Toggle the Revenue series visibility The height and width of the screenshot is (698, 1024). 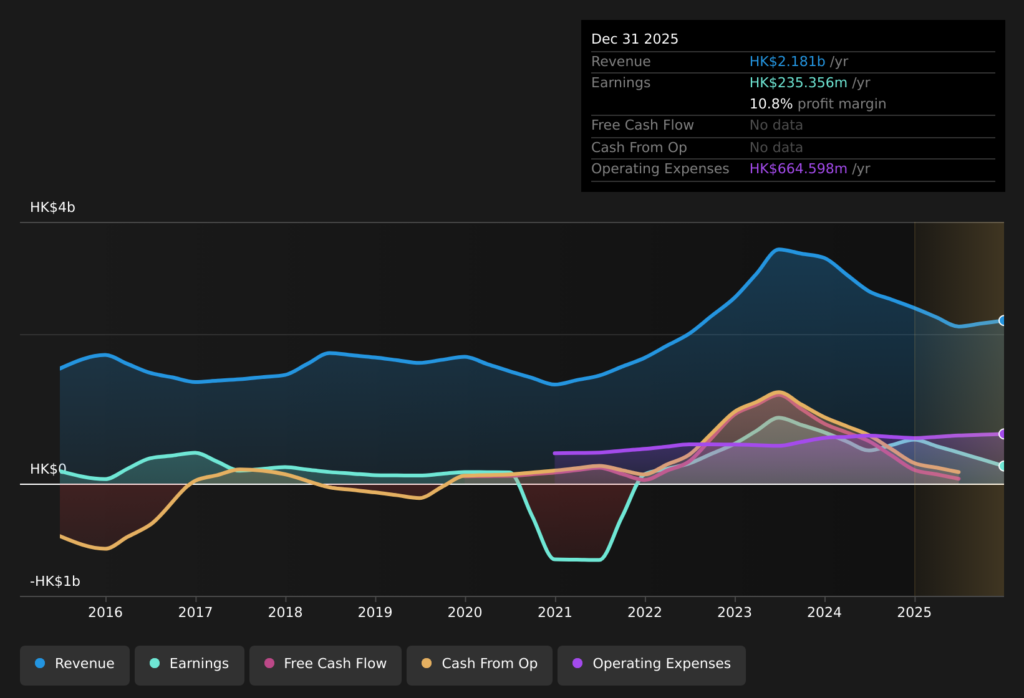point(74,663)
